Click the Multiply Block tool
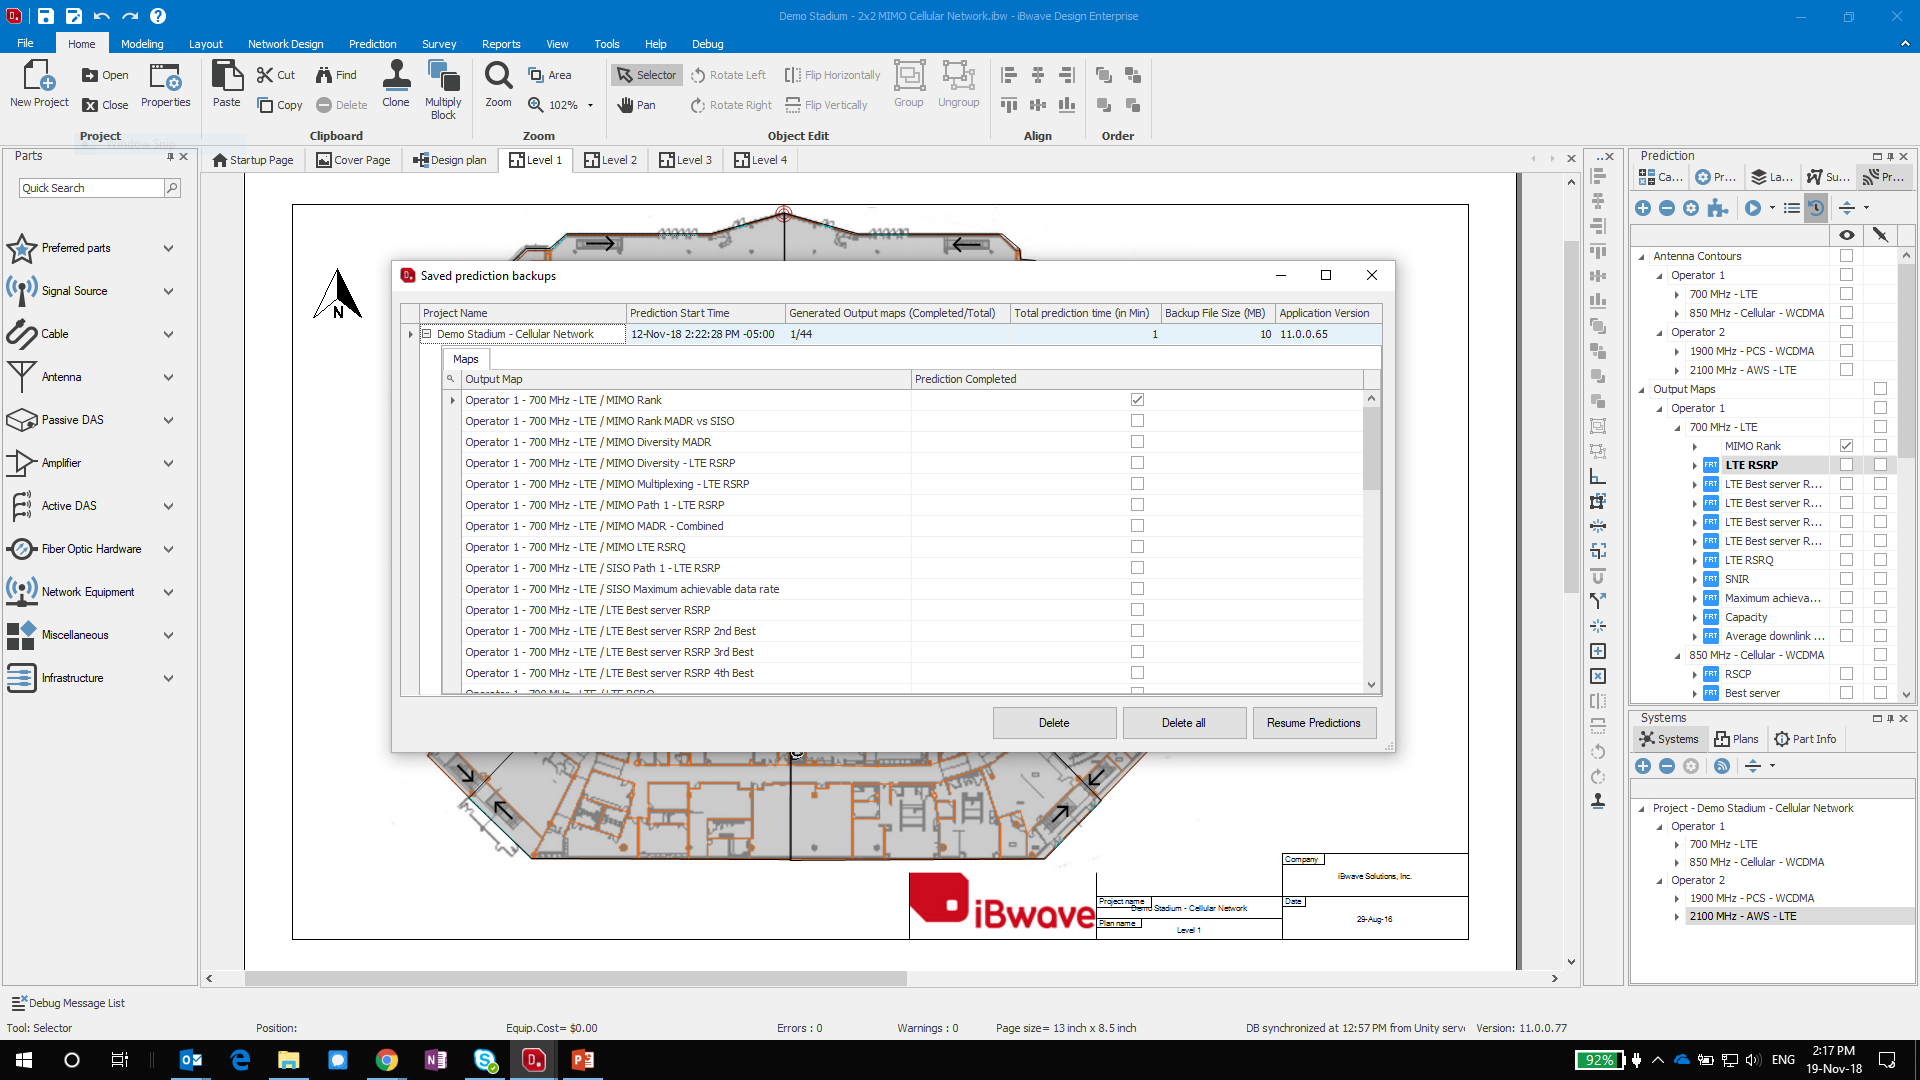The image size is (1920, 1080). (x=443, y=90)
